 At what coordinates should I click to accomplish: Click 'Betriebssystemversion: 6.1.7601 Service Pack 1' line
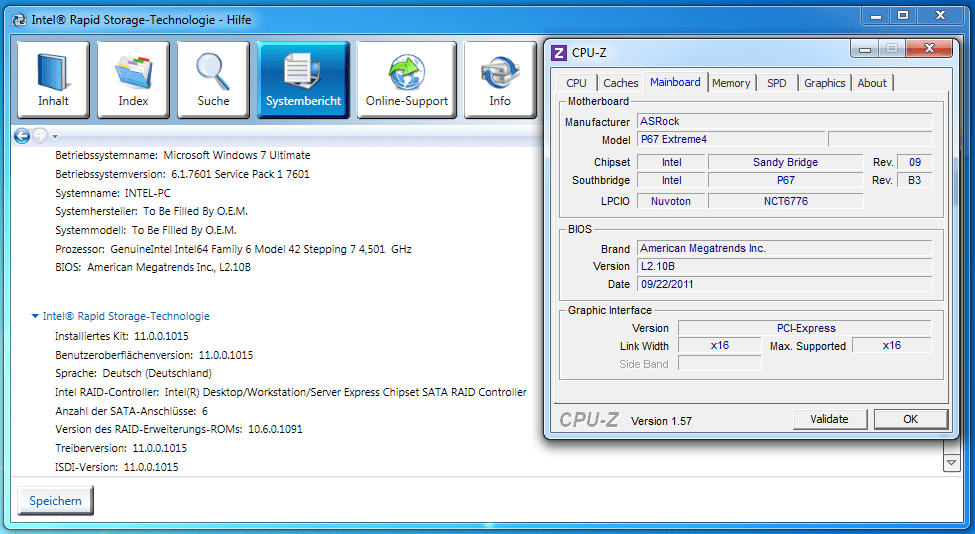tap(182, 174)
